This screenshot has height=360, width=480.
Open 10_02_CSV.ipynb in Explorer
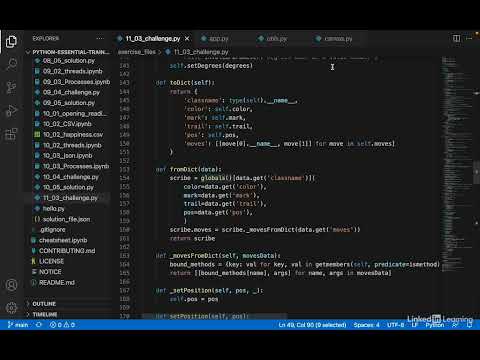pyautogui.click(x=67, y=124)
